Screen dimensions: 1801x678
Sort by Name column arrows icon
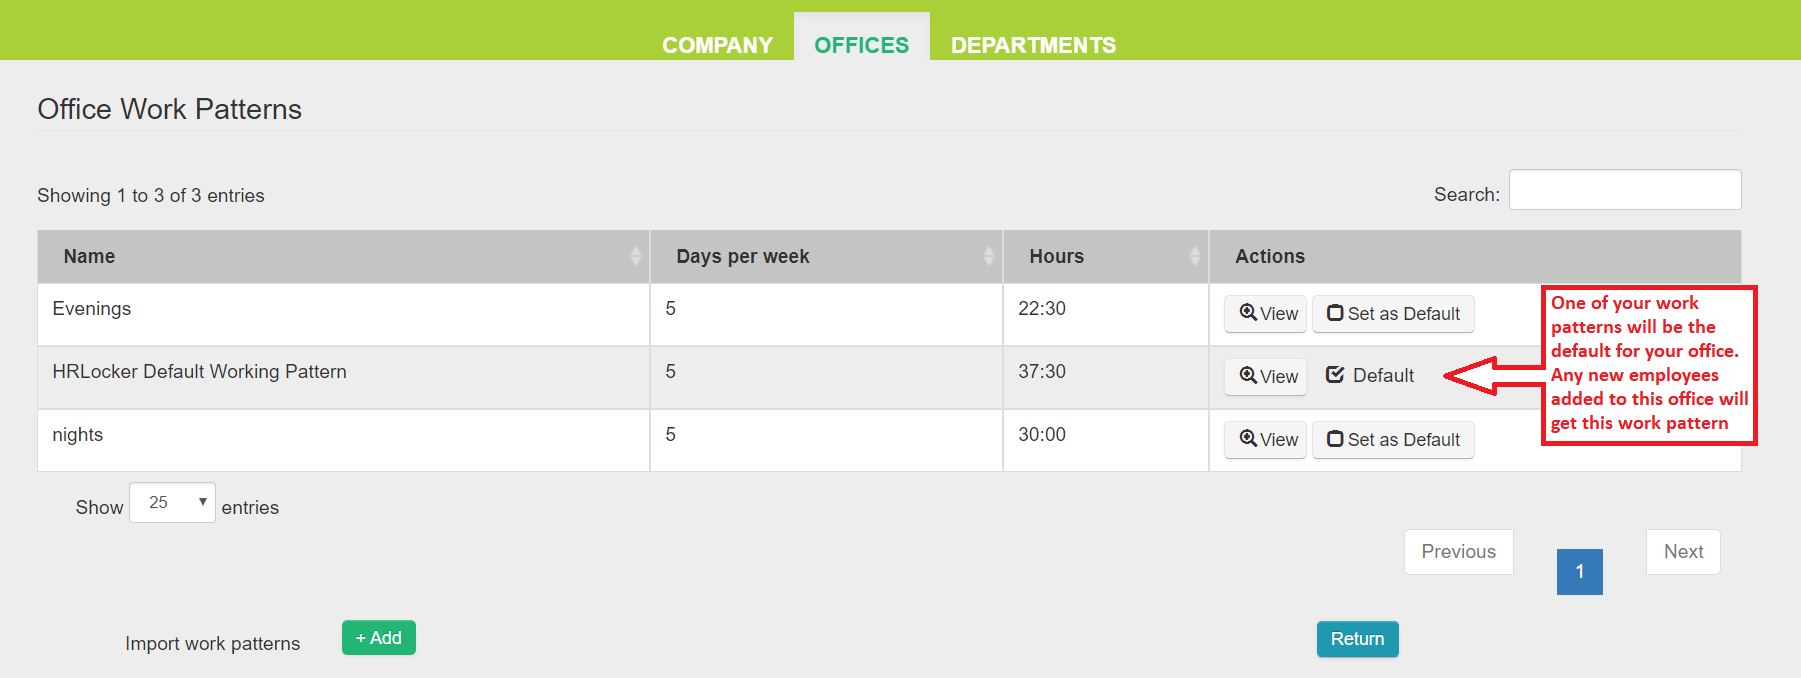click(635, 256)
